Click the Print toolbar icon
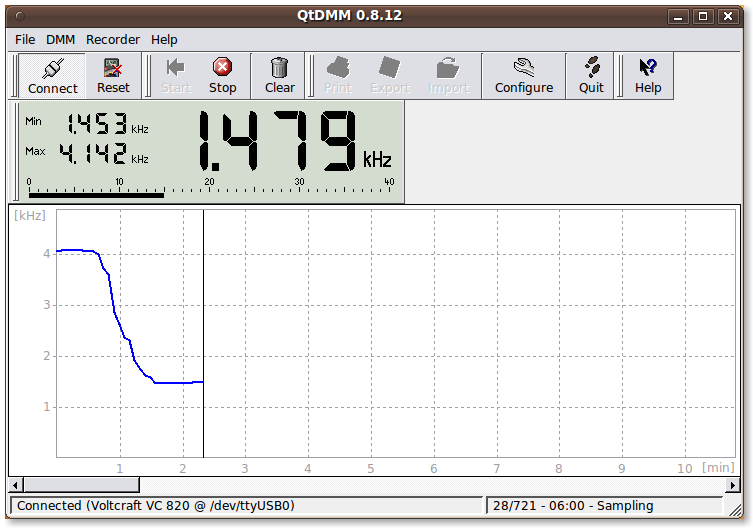753x528 pixels. pos(338,68)
